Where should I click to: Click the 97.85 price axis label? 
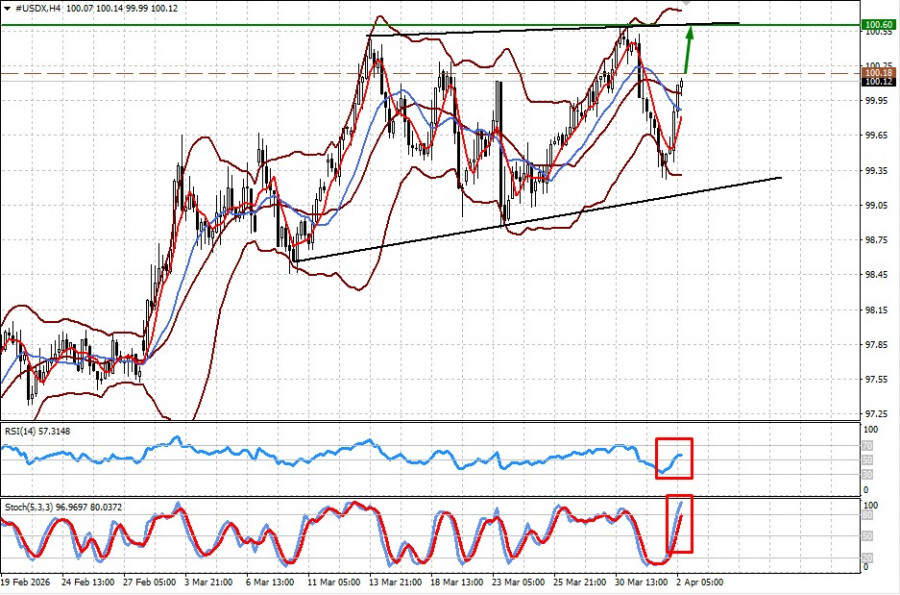click(x=877, y=344)
